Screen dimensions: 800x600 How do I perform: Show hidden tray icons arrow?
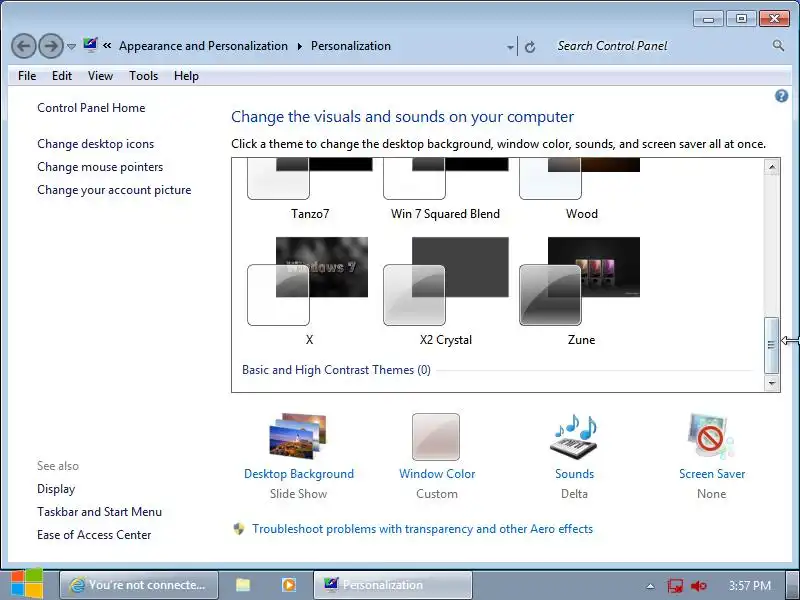point(651,586)
